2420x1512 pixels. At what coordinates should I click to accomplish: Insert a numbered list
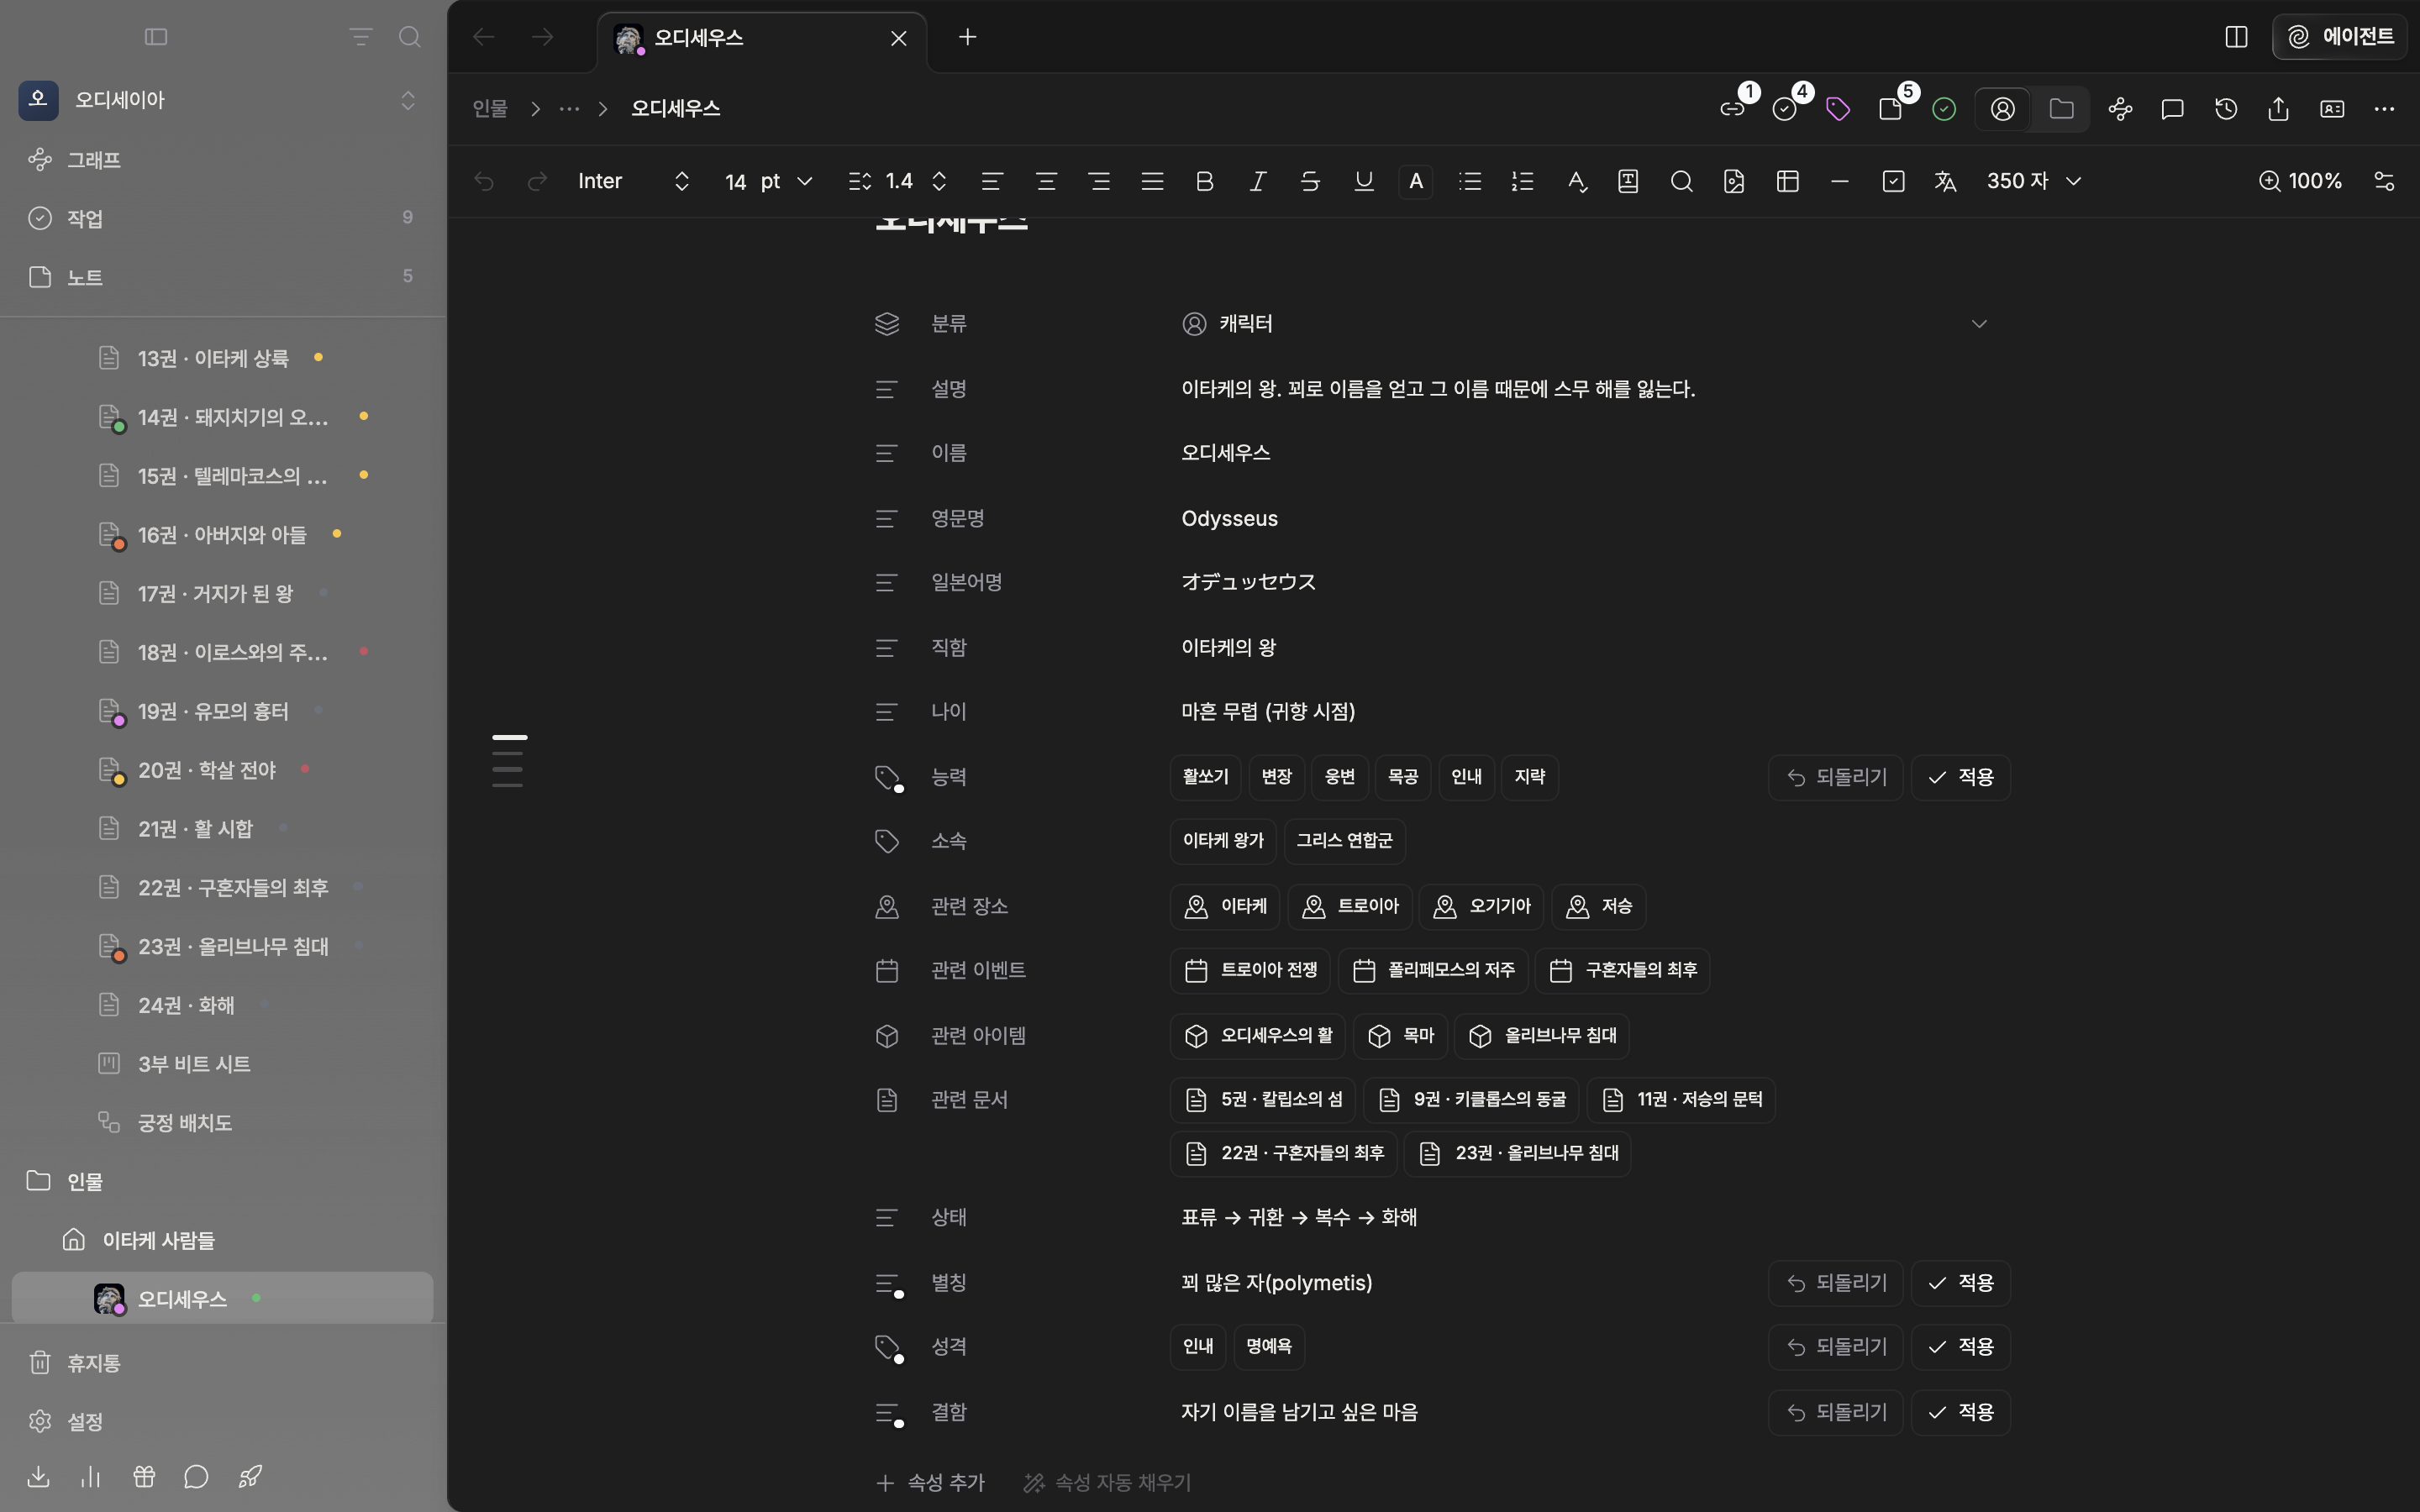coord(1523,181)
